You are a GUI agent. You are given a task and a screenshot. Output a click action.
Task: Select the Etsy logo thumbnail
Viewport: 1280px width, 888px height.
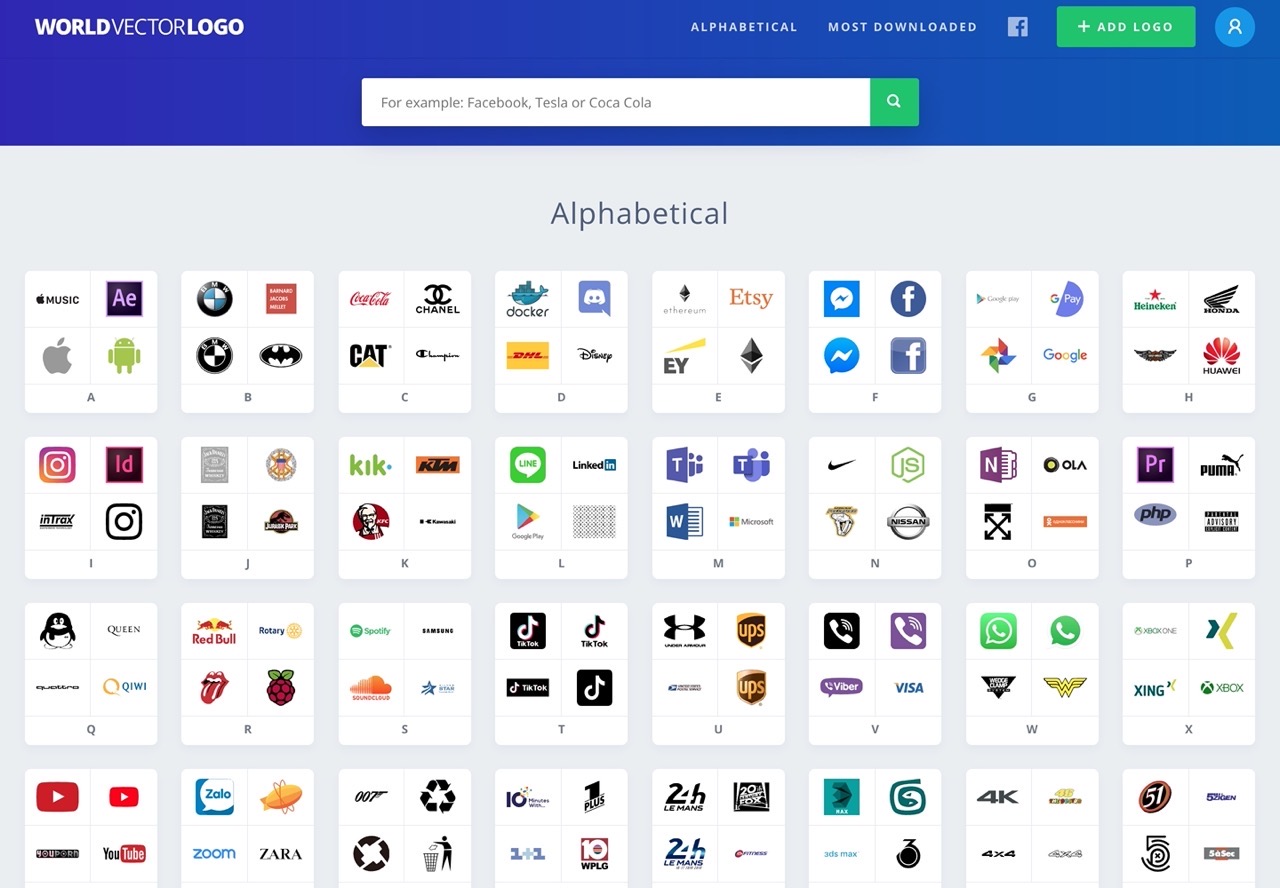click(751, 298)
